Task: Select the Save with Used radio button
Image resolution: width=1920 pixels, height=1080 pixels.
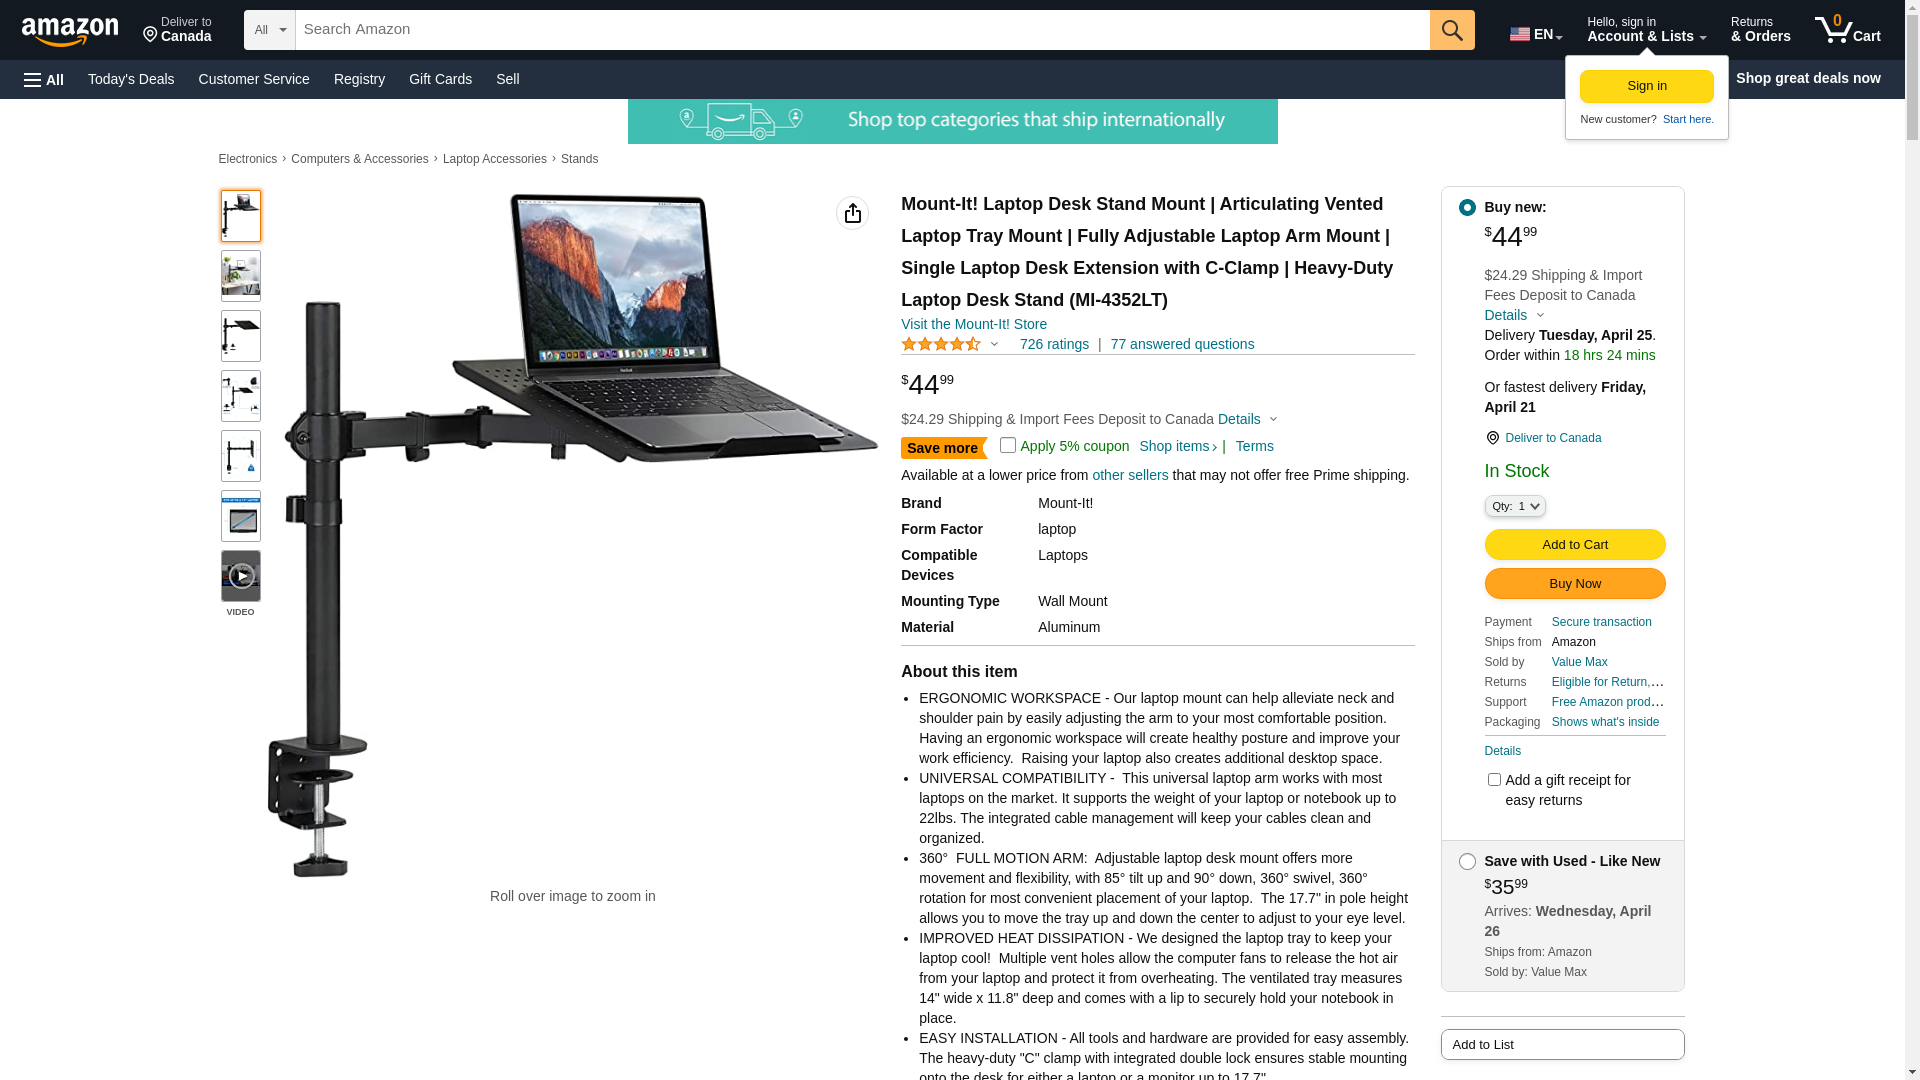Action: [1467, 861]
